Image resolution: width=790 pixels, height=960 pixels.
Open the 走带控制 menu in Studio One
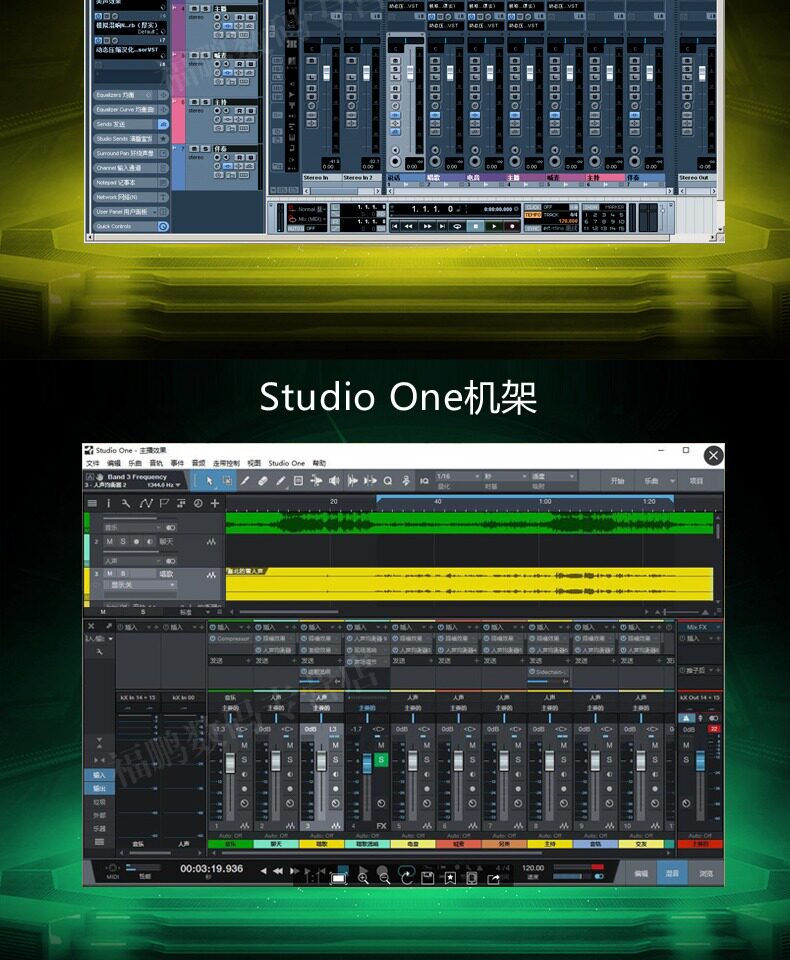coord(226,463)
